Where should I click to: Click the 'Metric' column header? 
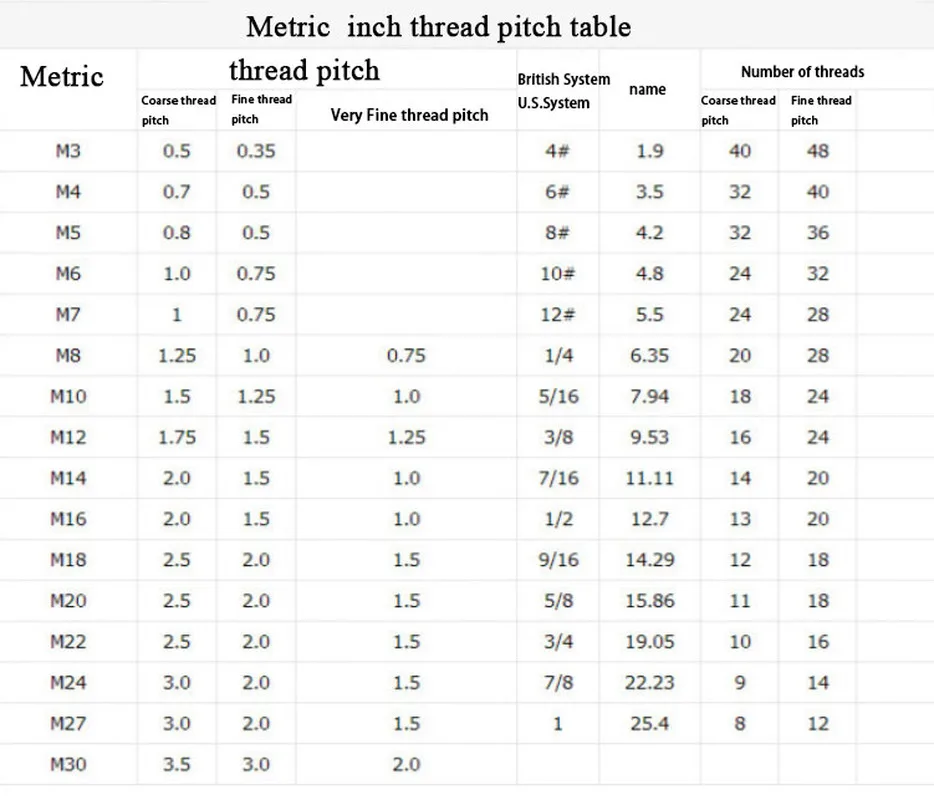[62, 76]
